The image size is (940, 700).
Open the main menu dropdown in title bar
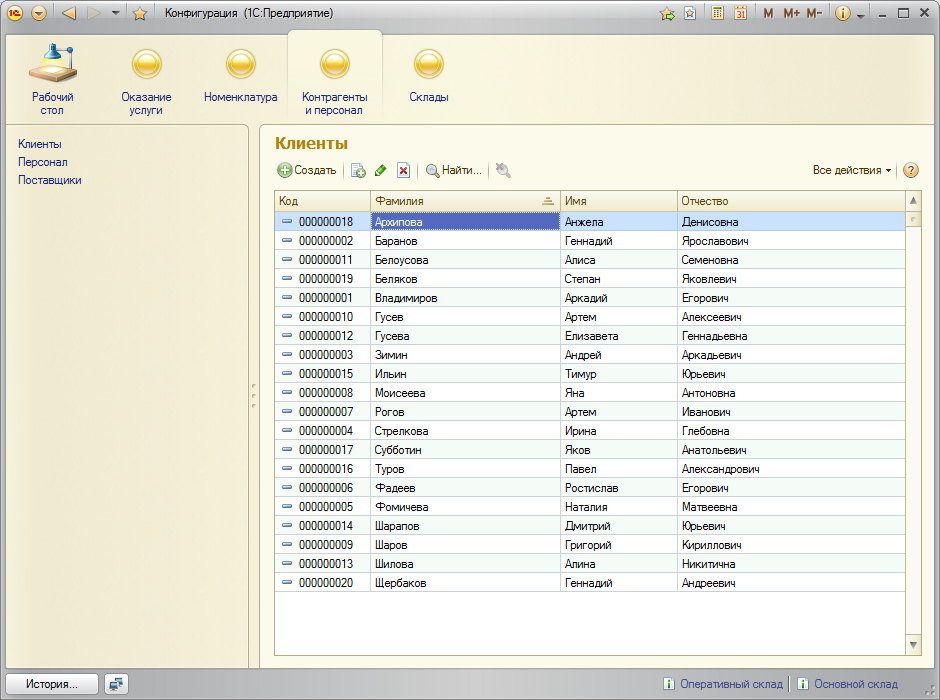39,13
